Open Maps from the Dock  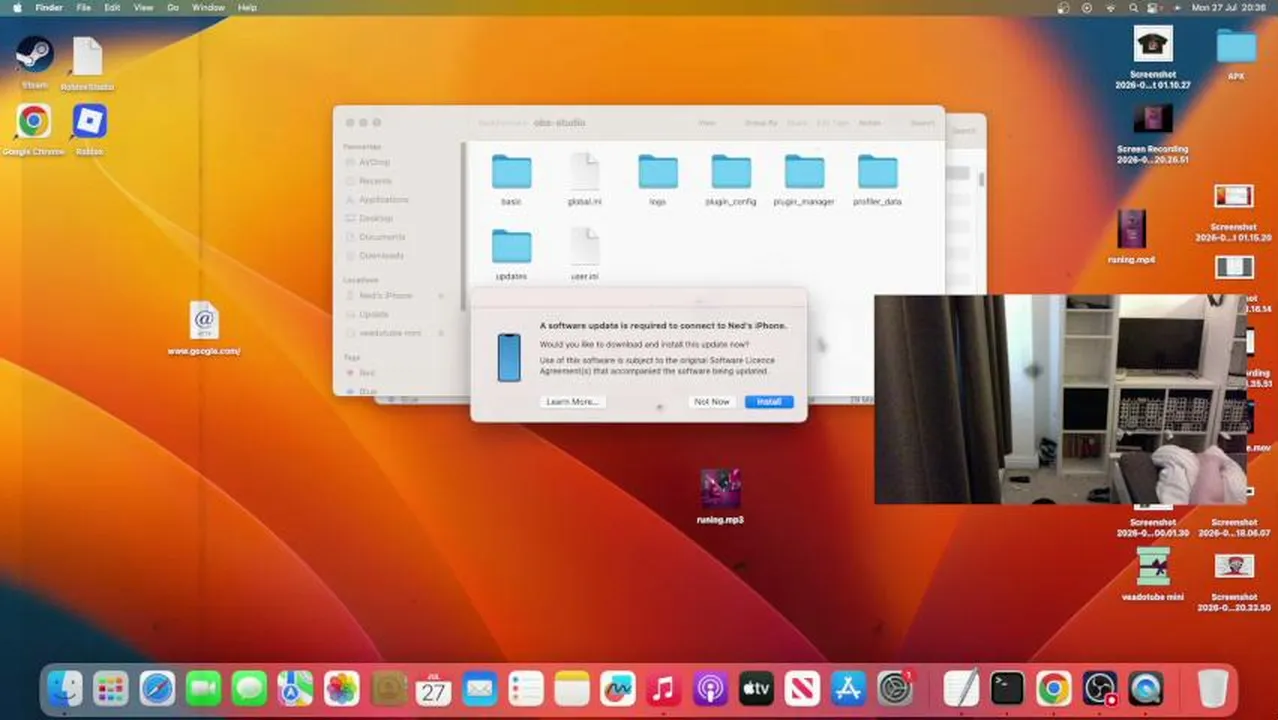click(x=295, y=688)
